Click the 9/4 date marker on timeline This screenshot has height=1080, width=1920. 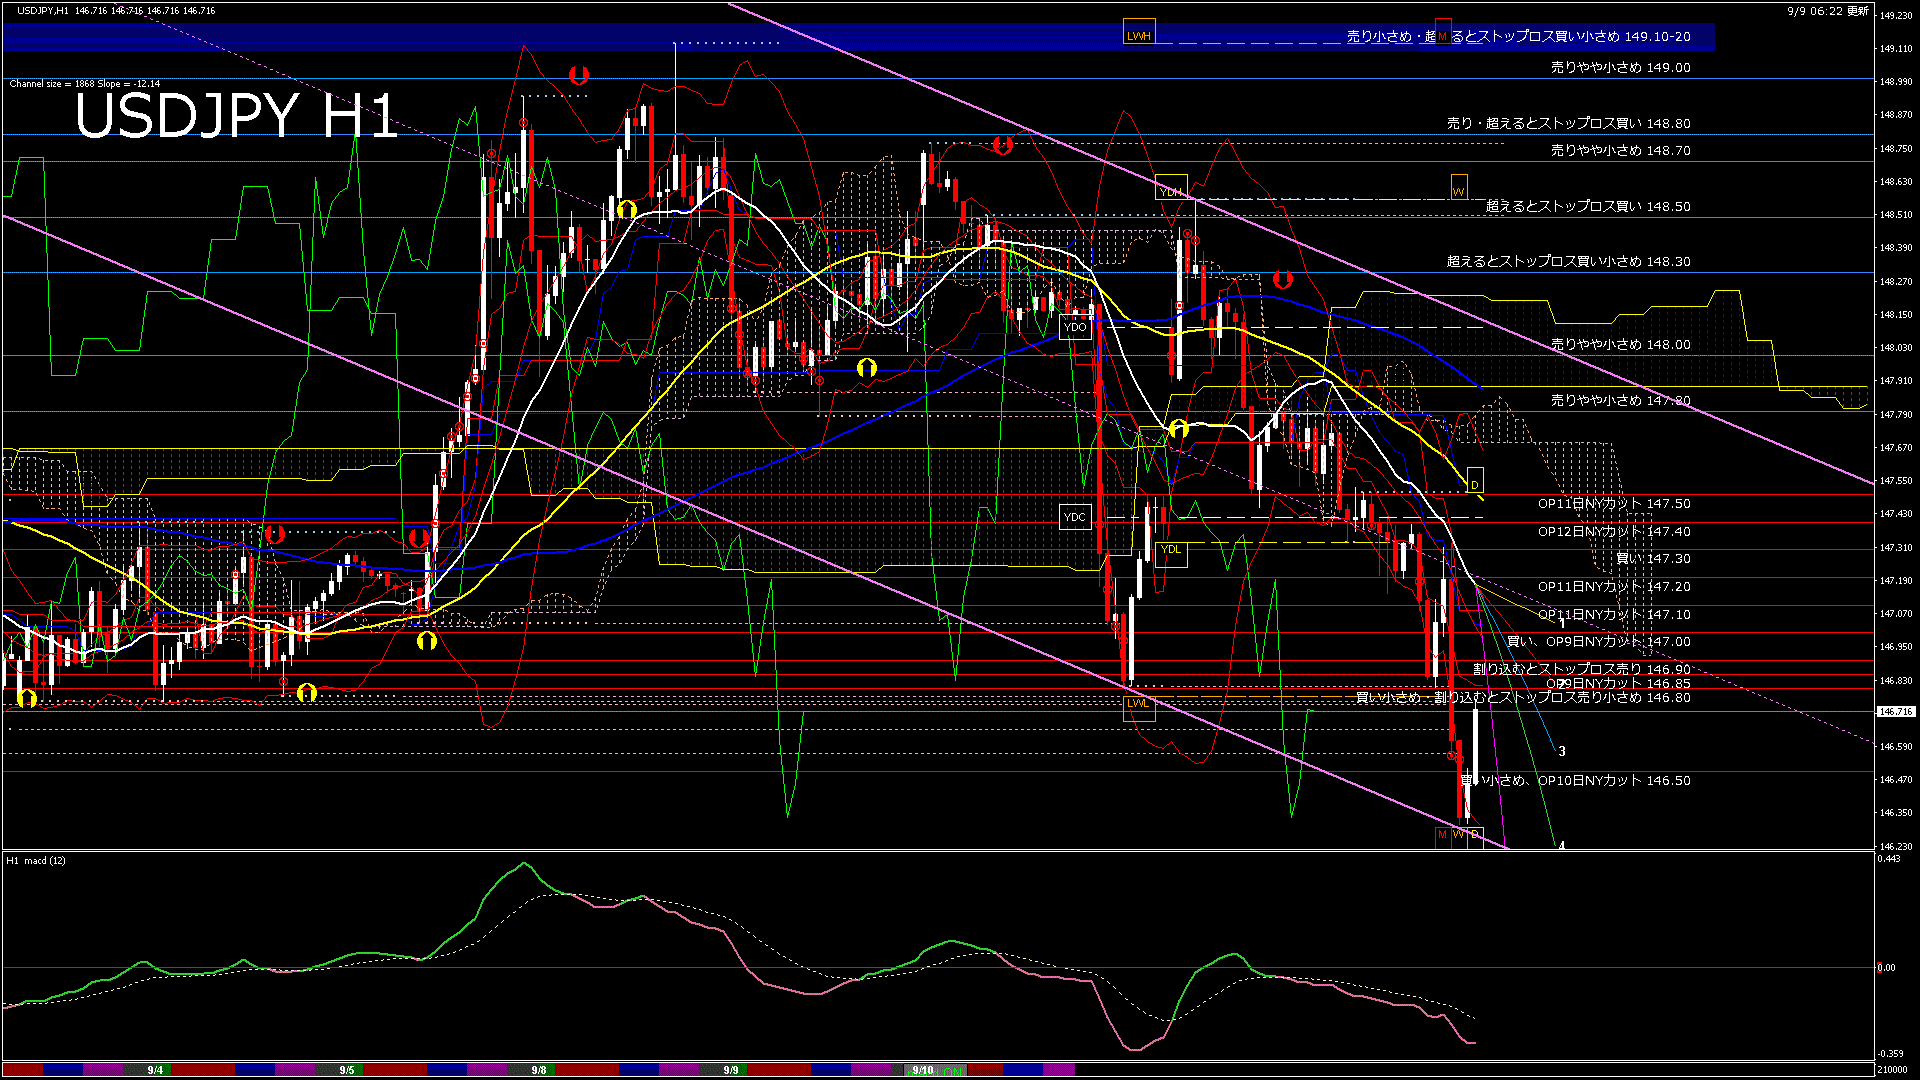[155, 1070]
